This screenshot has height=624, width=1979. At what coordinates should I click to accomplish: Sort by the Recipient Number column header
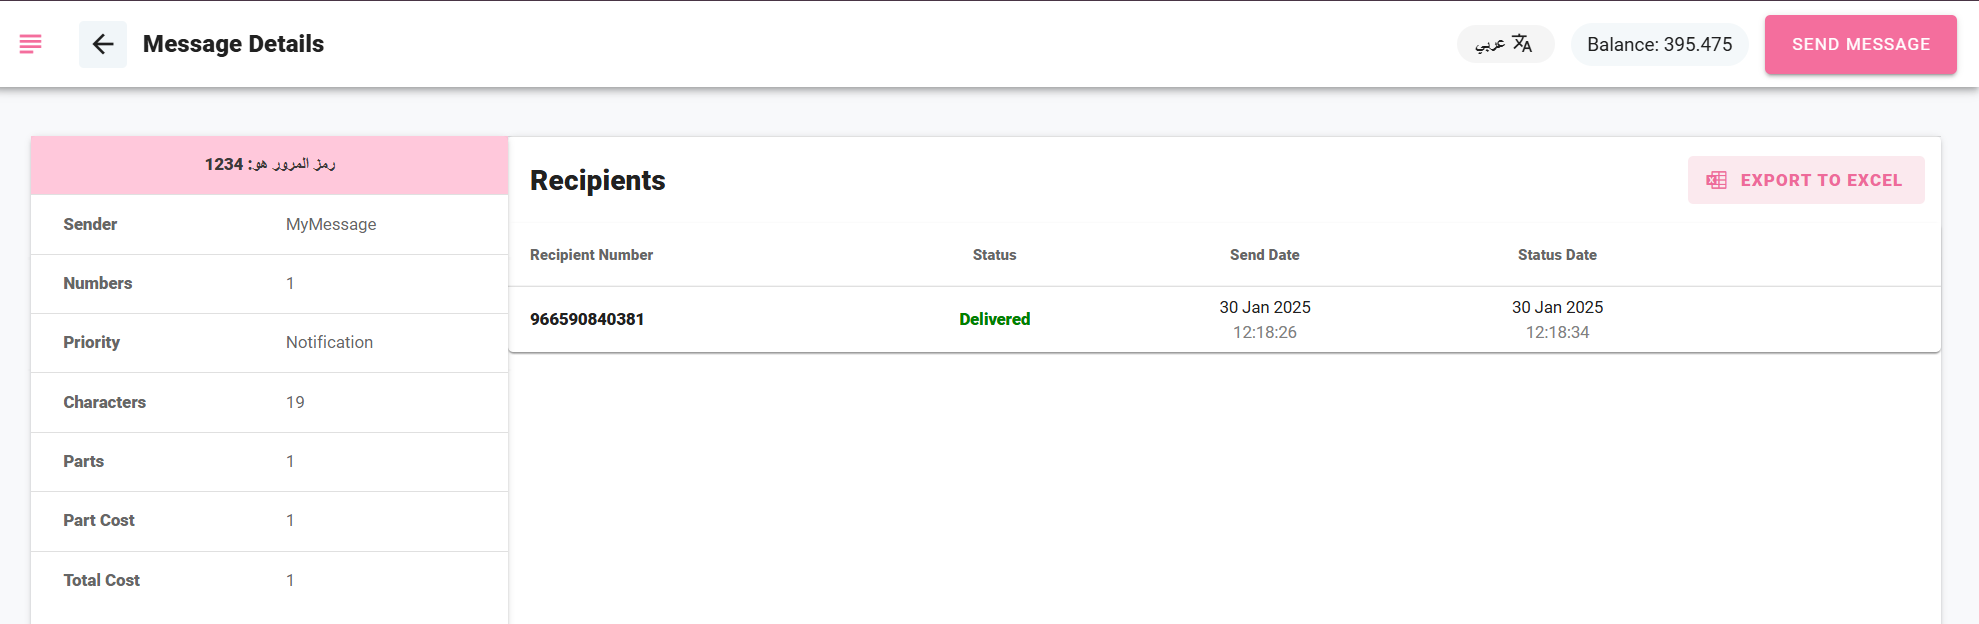tap(591, 255)
